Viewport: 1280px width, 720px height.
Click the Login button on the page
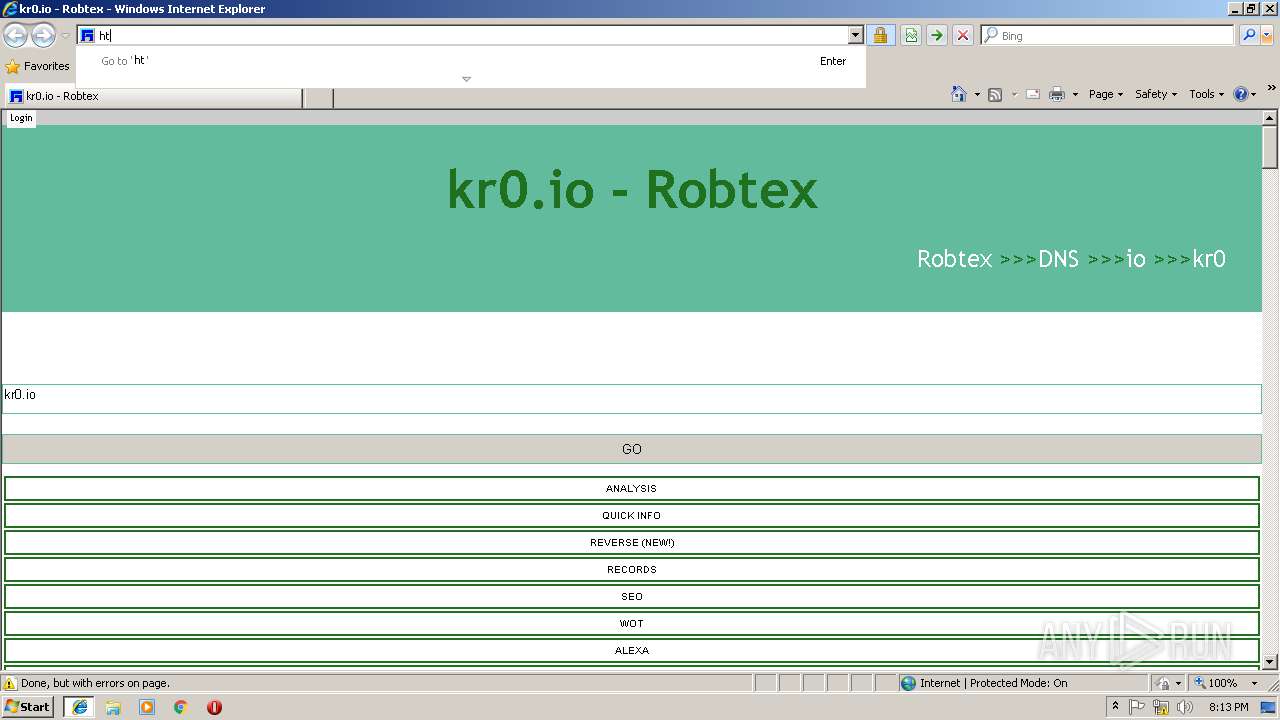21,118
